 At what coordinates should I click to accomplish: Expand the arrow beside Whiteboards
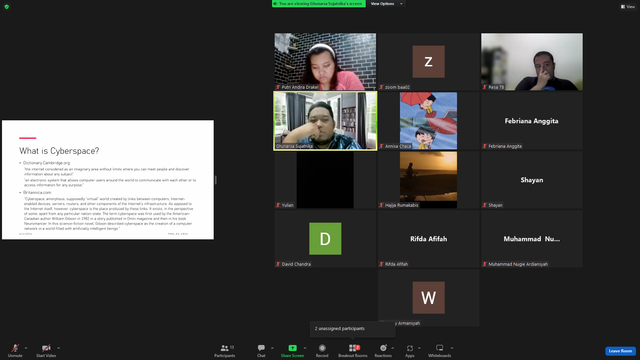click(x=452, y=348)
